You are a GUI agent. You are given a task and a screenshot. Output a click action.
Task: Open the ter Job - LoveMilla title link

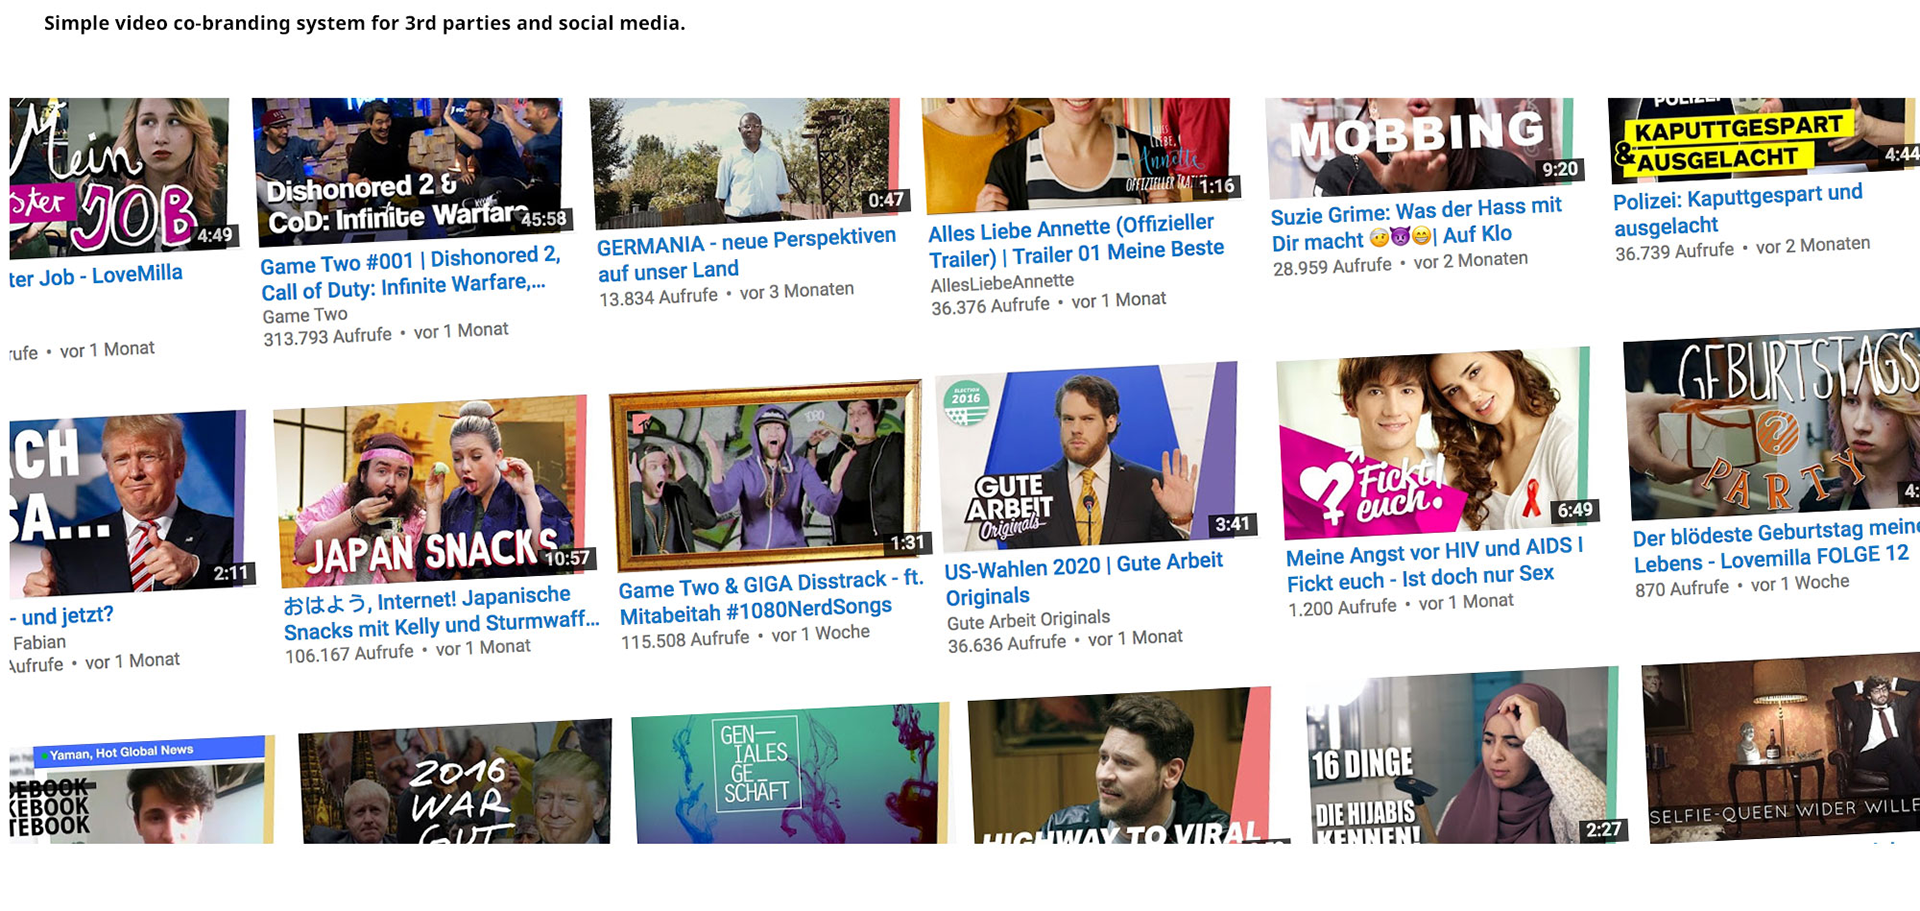point(96,275)
